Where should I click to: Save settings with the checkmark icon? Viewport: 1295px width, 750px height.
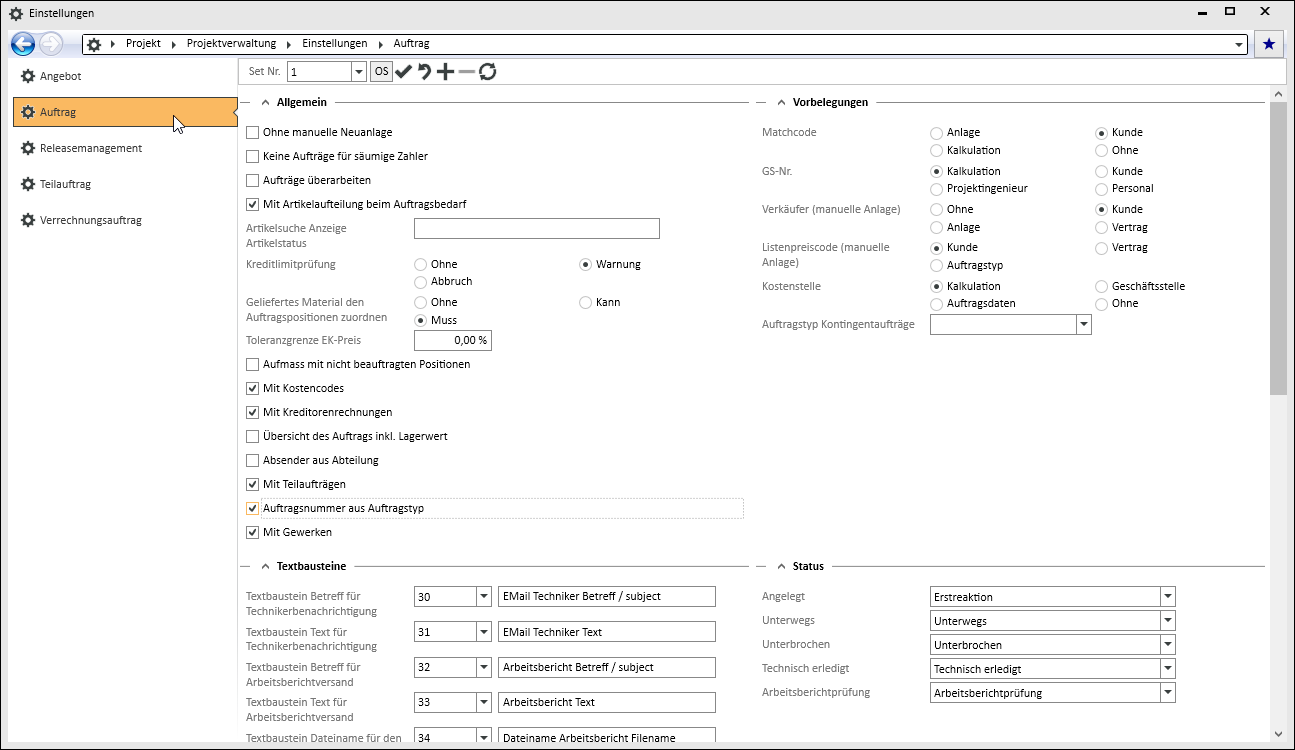pos(403,71)
